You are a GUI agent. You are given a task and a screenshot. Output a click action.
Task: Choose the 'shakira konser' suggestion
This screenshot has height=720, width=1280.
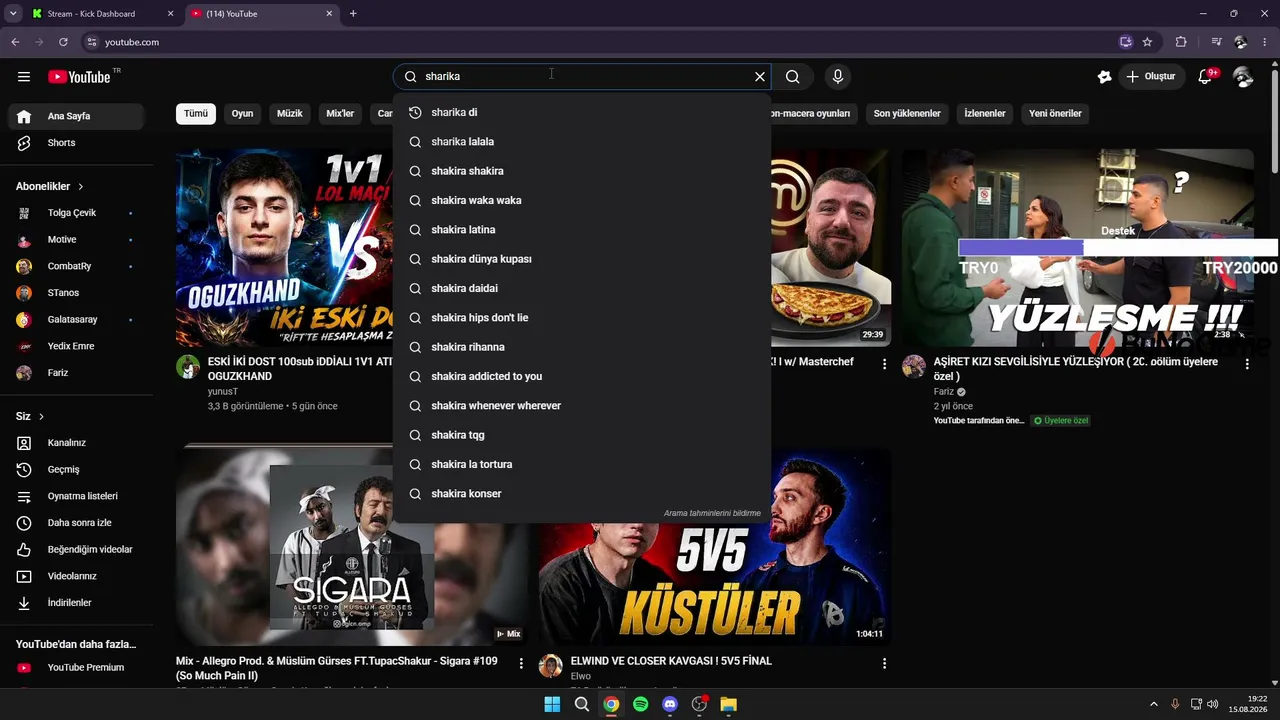[x=582, y=494]
